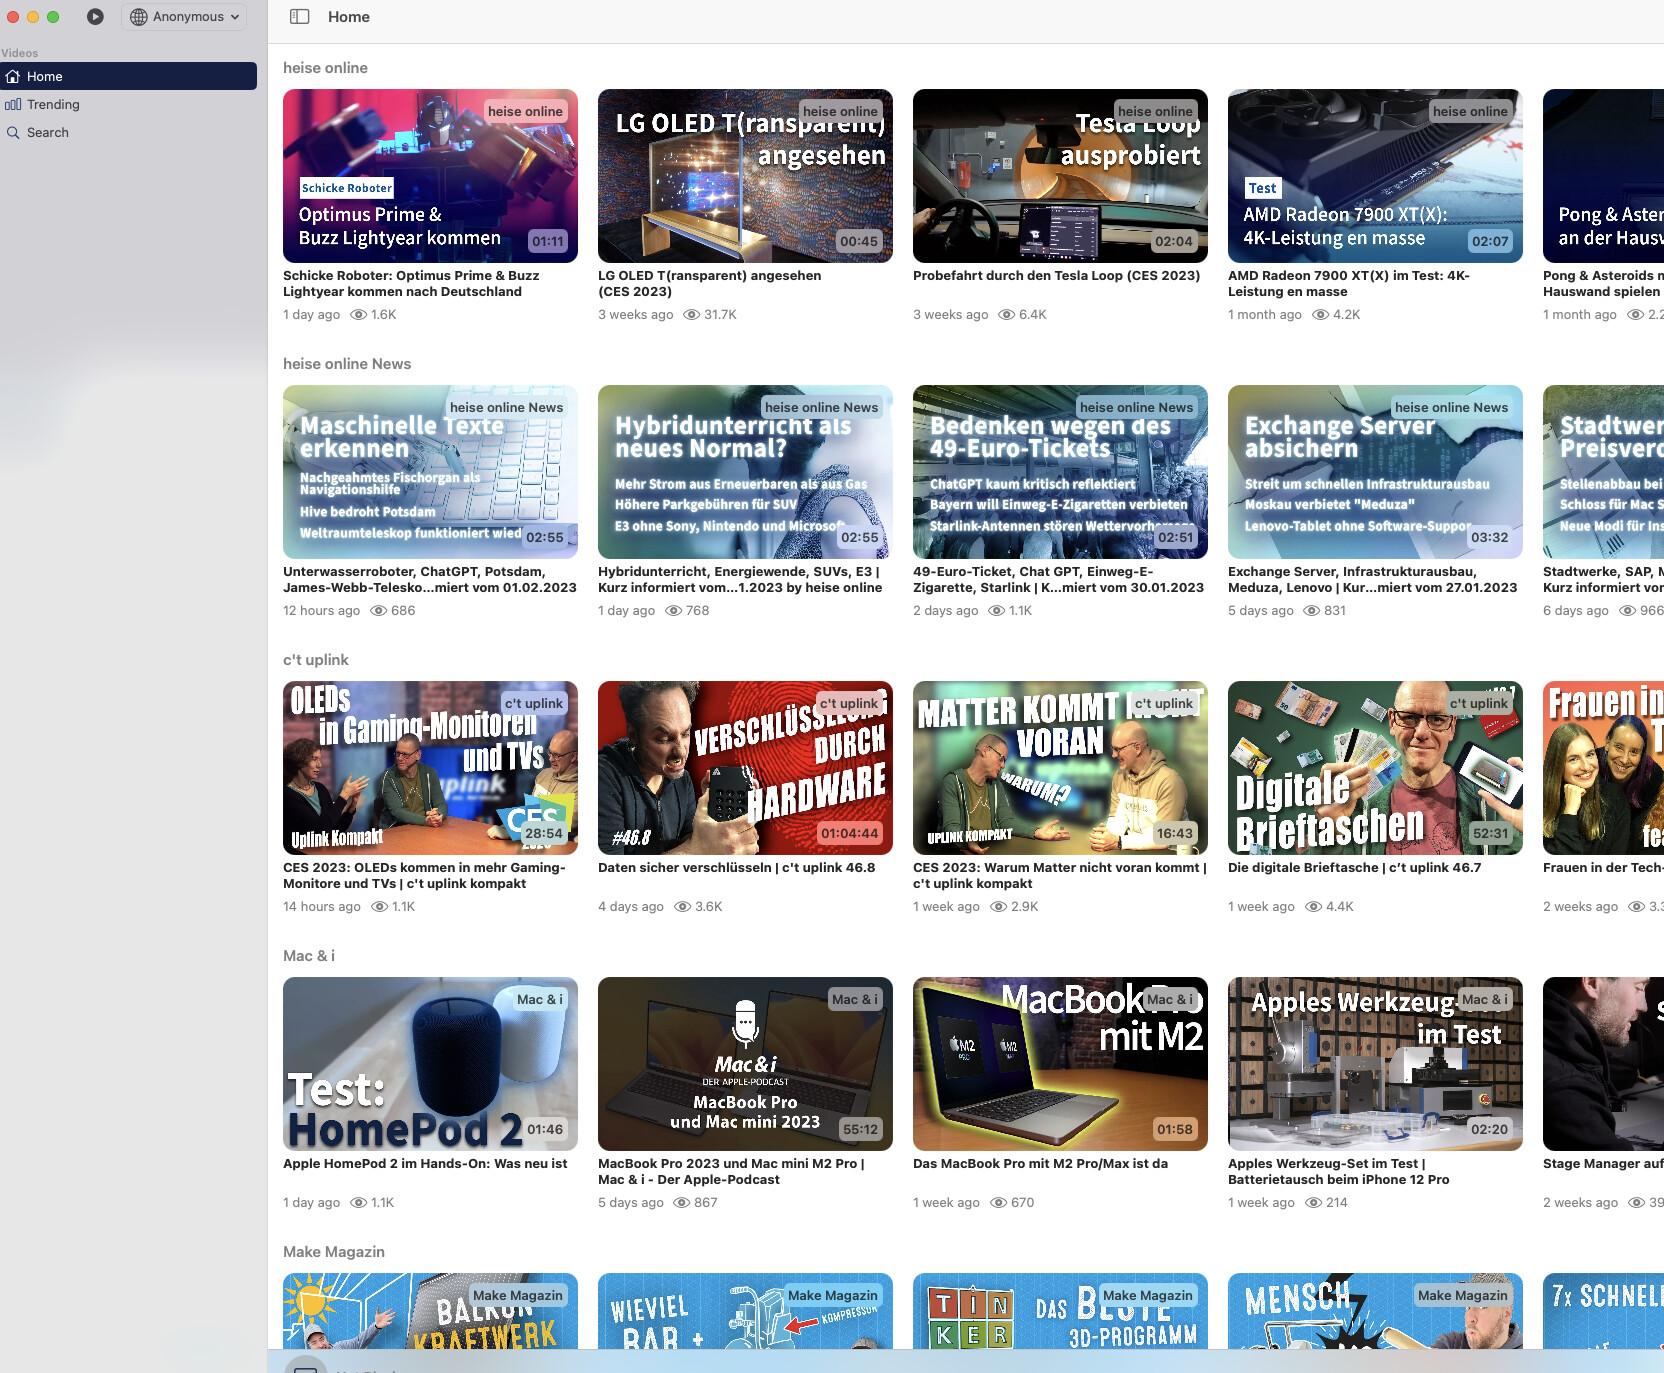Click title CES 2023: OLEDs kommen in mehr Gaming-Monitore

pyautogui.click(x=424, y=876)
